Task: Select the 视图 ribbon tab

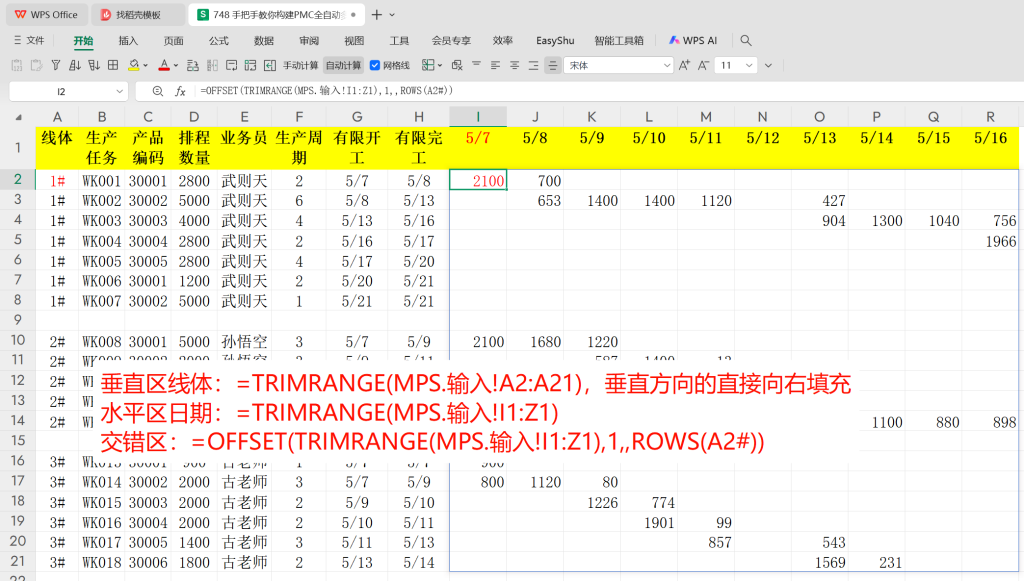Action: coord(354,40)
